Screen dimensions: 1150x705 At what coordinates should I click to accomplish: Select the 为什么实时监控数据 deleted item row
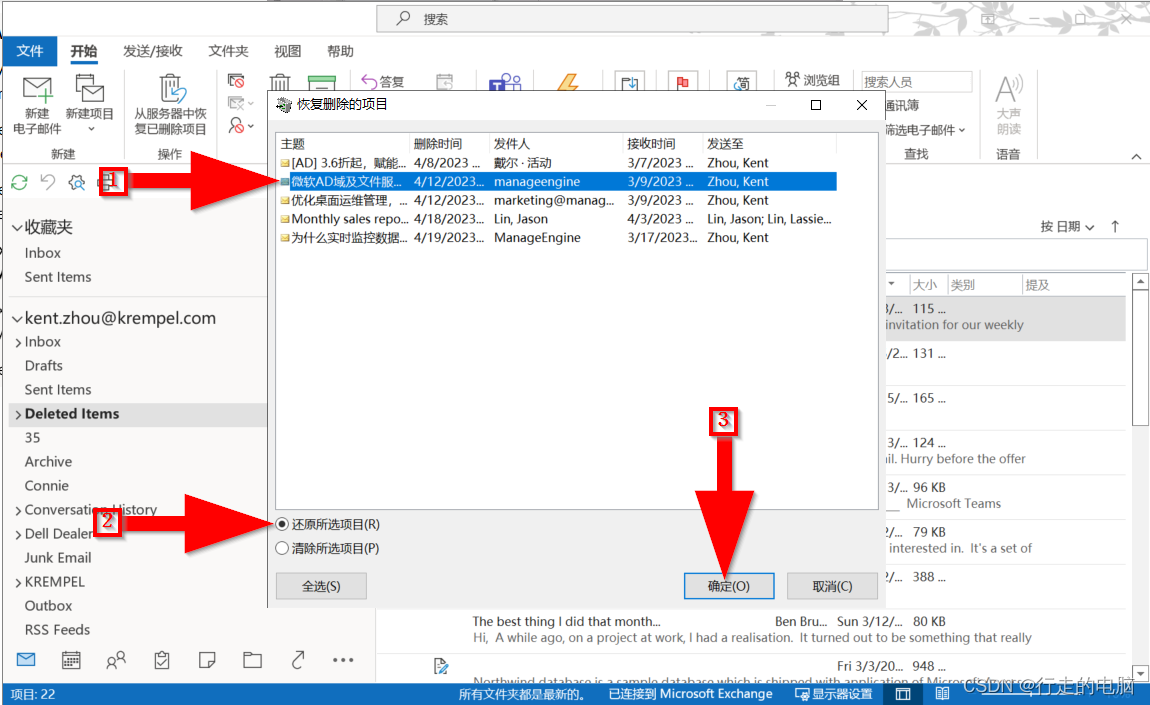[557, 238]
